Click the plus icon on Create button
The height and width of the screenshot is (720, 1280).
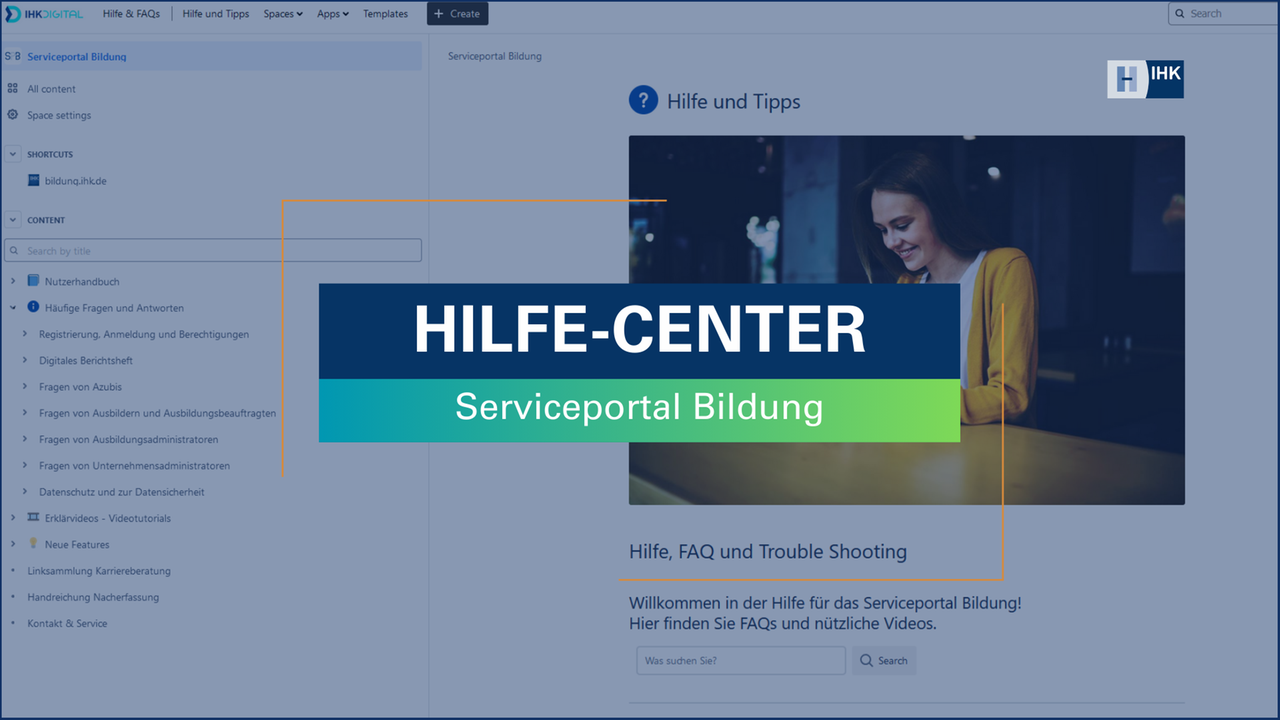[x=439, y=14]
